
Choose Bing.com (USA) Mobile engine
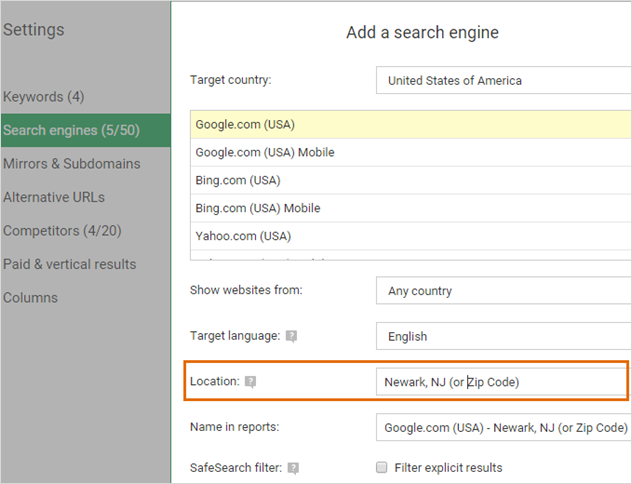coord(258,209)
